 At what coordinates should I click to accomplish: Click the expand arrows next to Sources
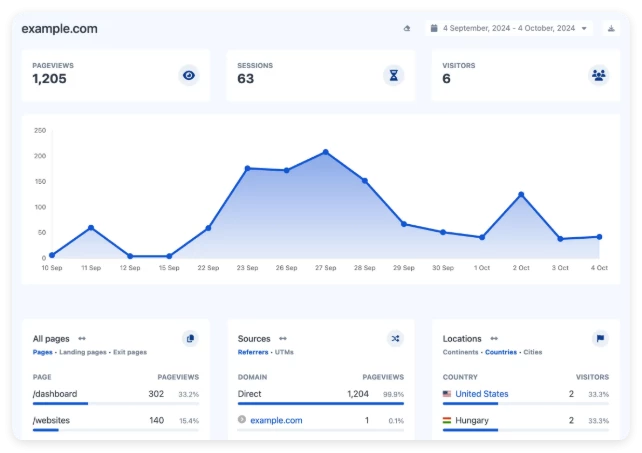pos(283,339)
